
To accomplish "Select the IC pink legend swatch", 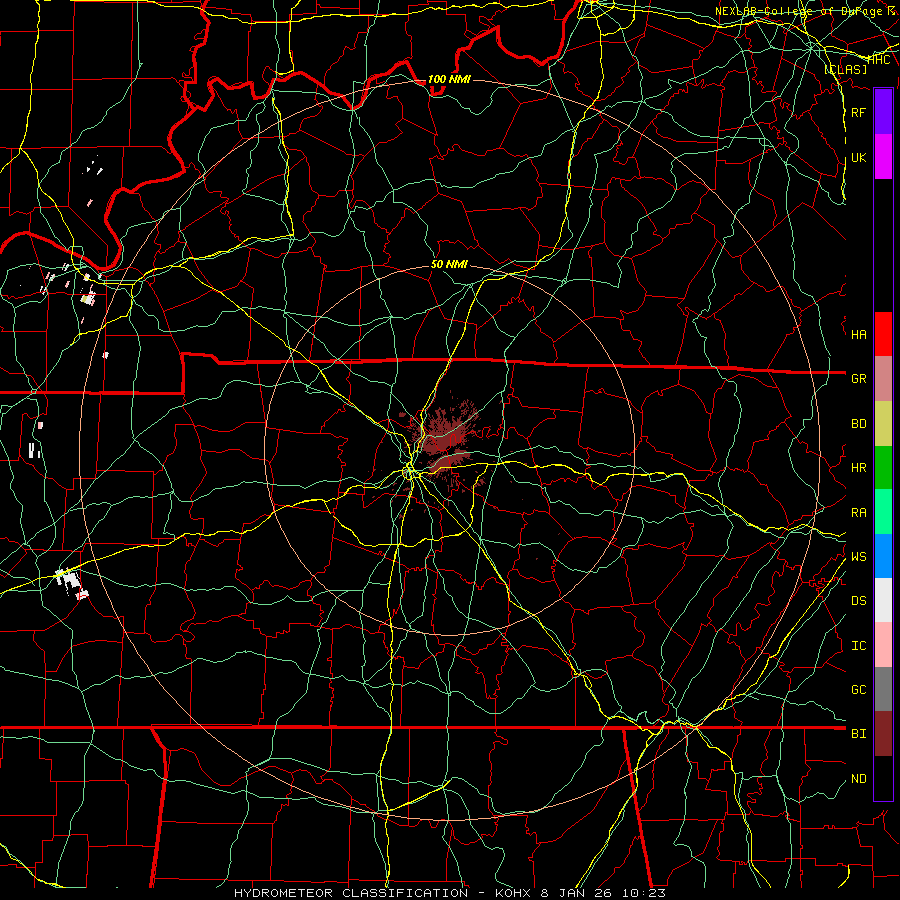I will pos(883,645).
